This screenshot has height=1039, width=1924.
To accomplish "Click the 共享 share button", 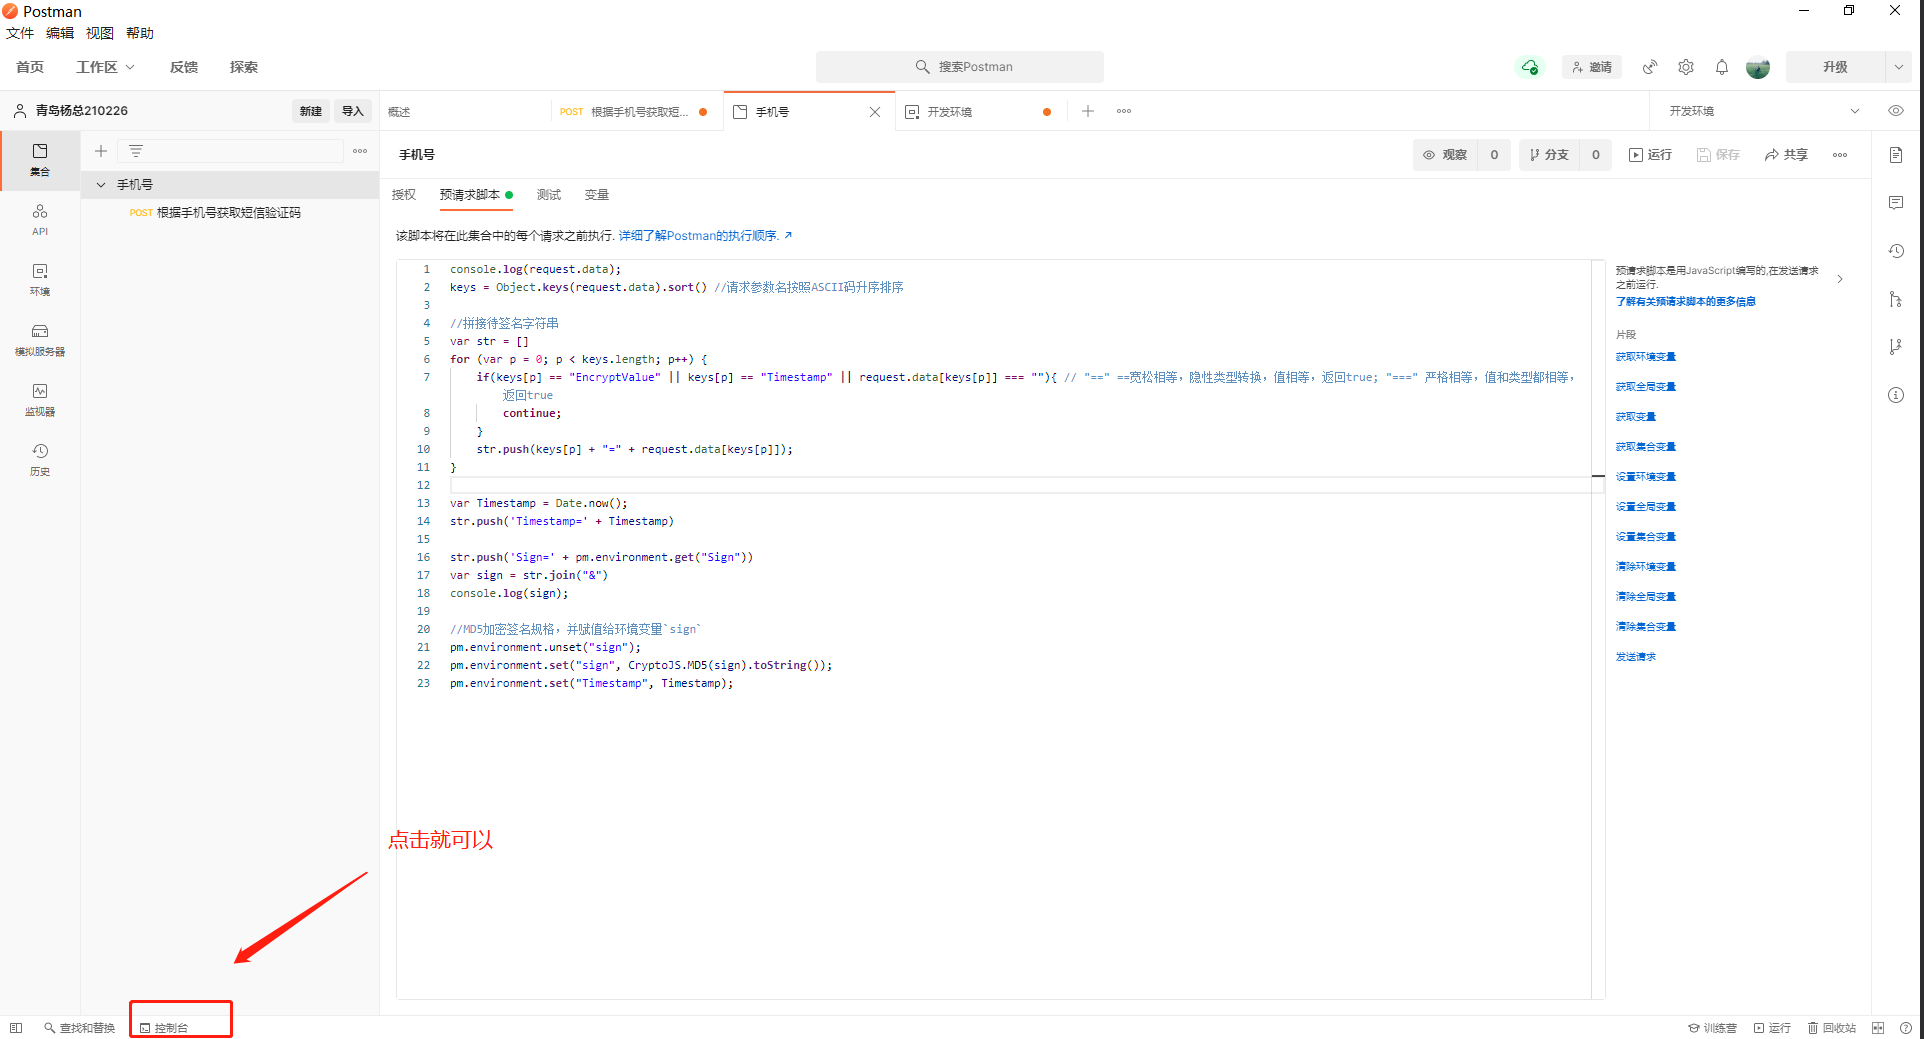I will pos(1787,155).
